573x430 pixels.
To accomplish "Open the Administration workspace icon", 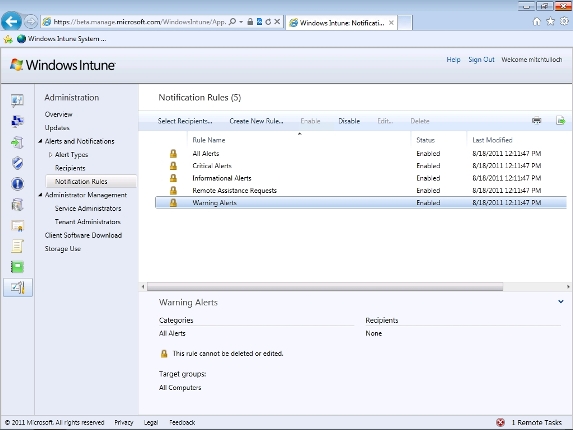I will 18,288.
